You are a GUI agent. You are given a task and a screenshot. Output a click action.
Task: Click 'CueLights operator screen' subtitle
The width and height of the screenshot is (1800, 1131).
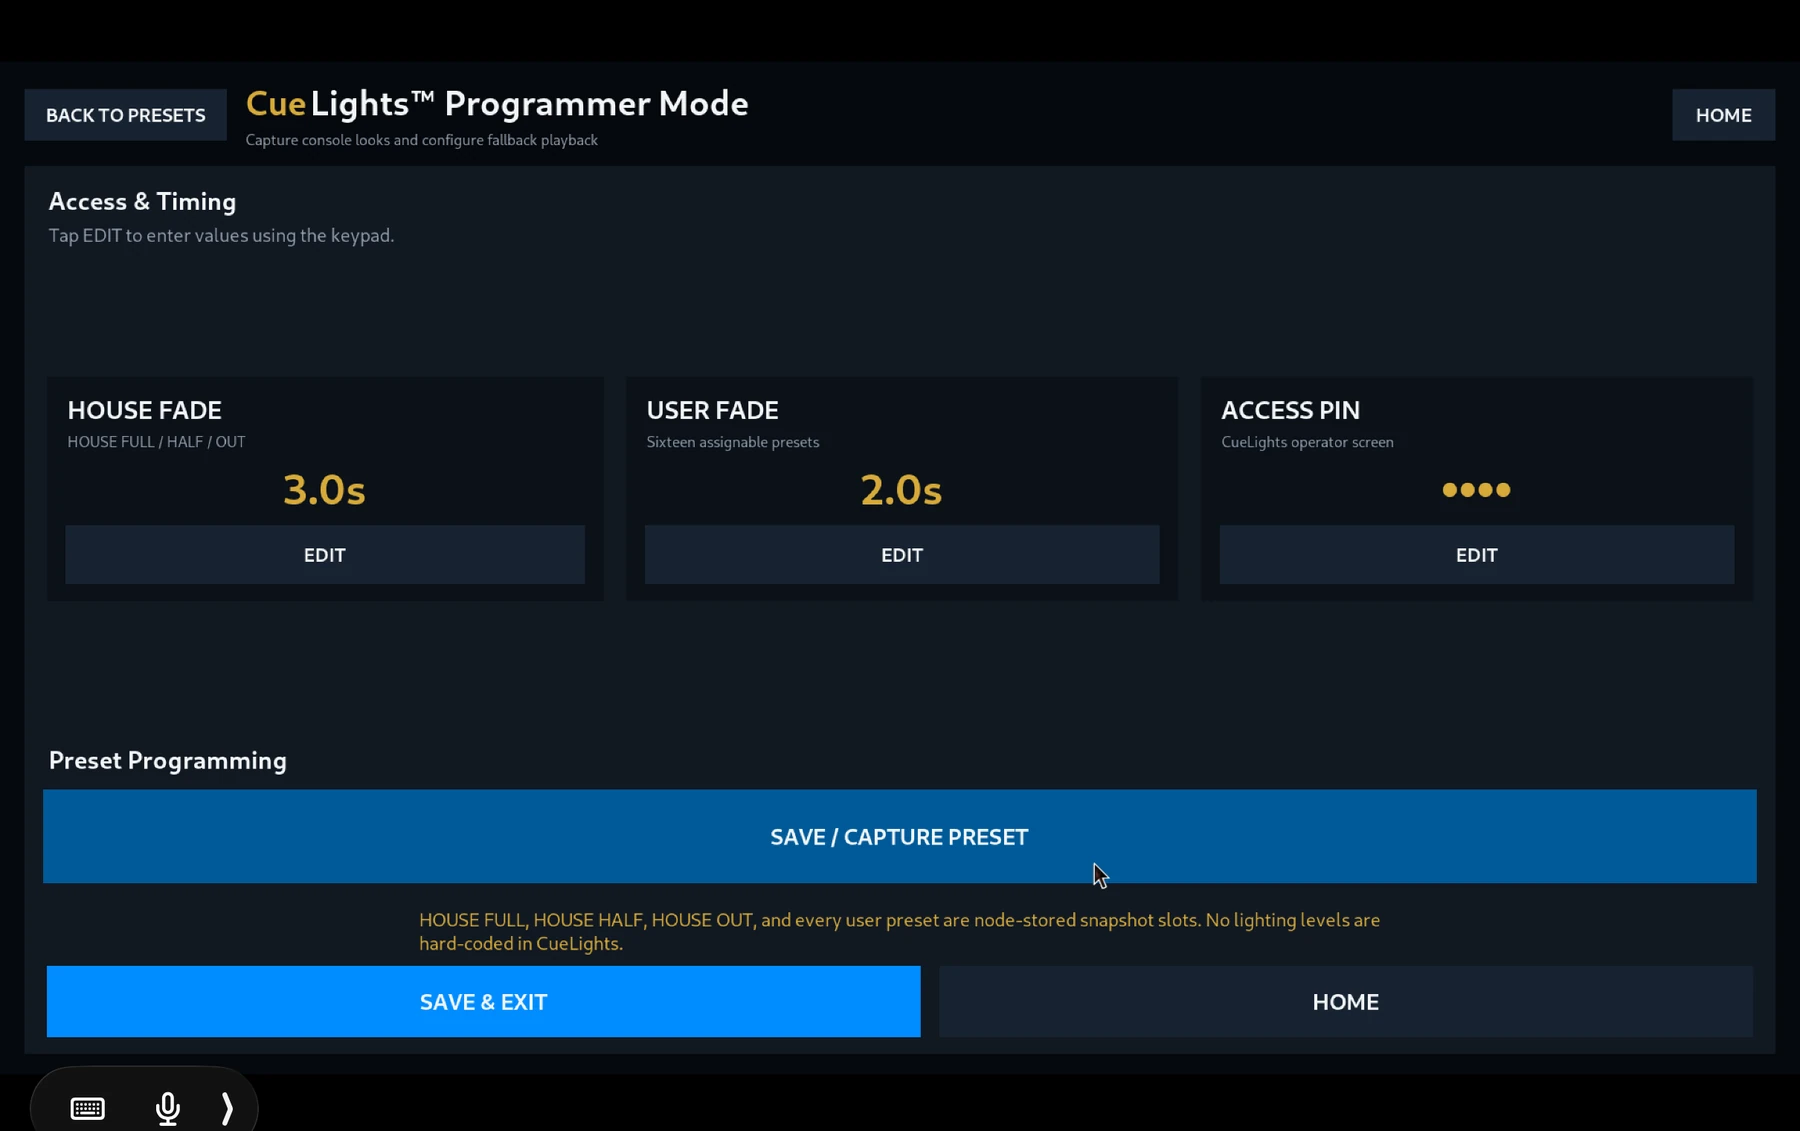(1307, 442)
